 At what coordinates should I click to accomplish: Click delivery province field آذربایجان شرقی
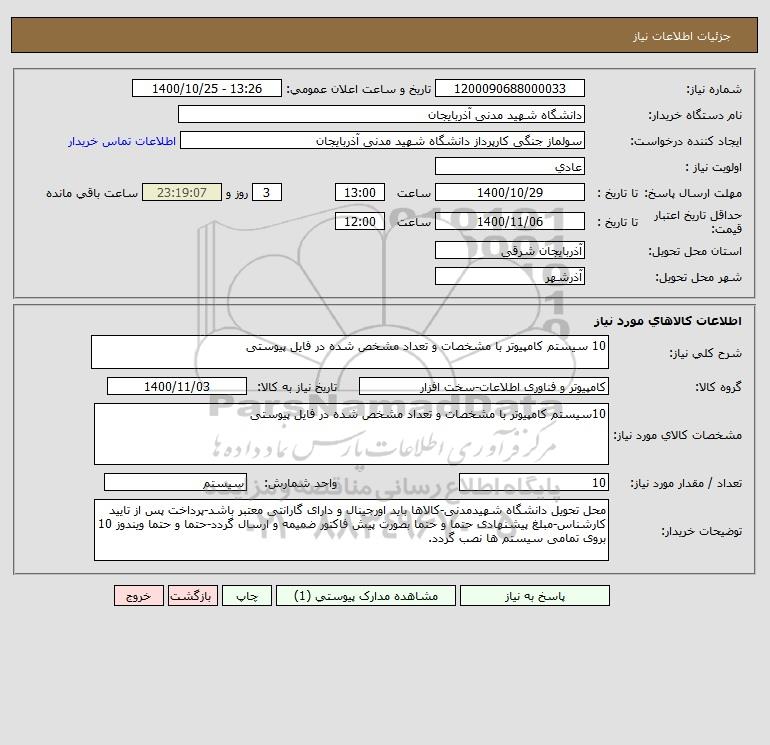pos(510,250)
